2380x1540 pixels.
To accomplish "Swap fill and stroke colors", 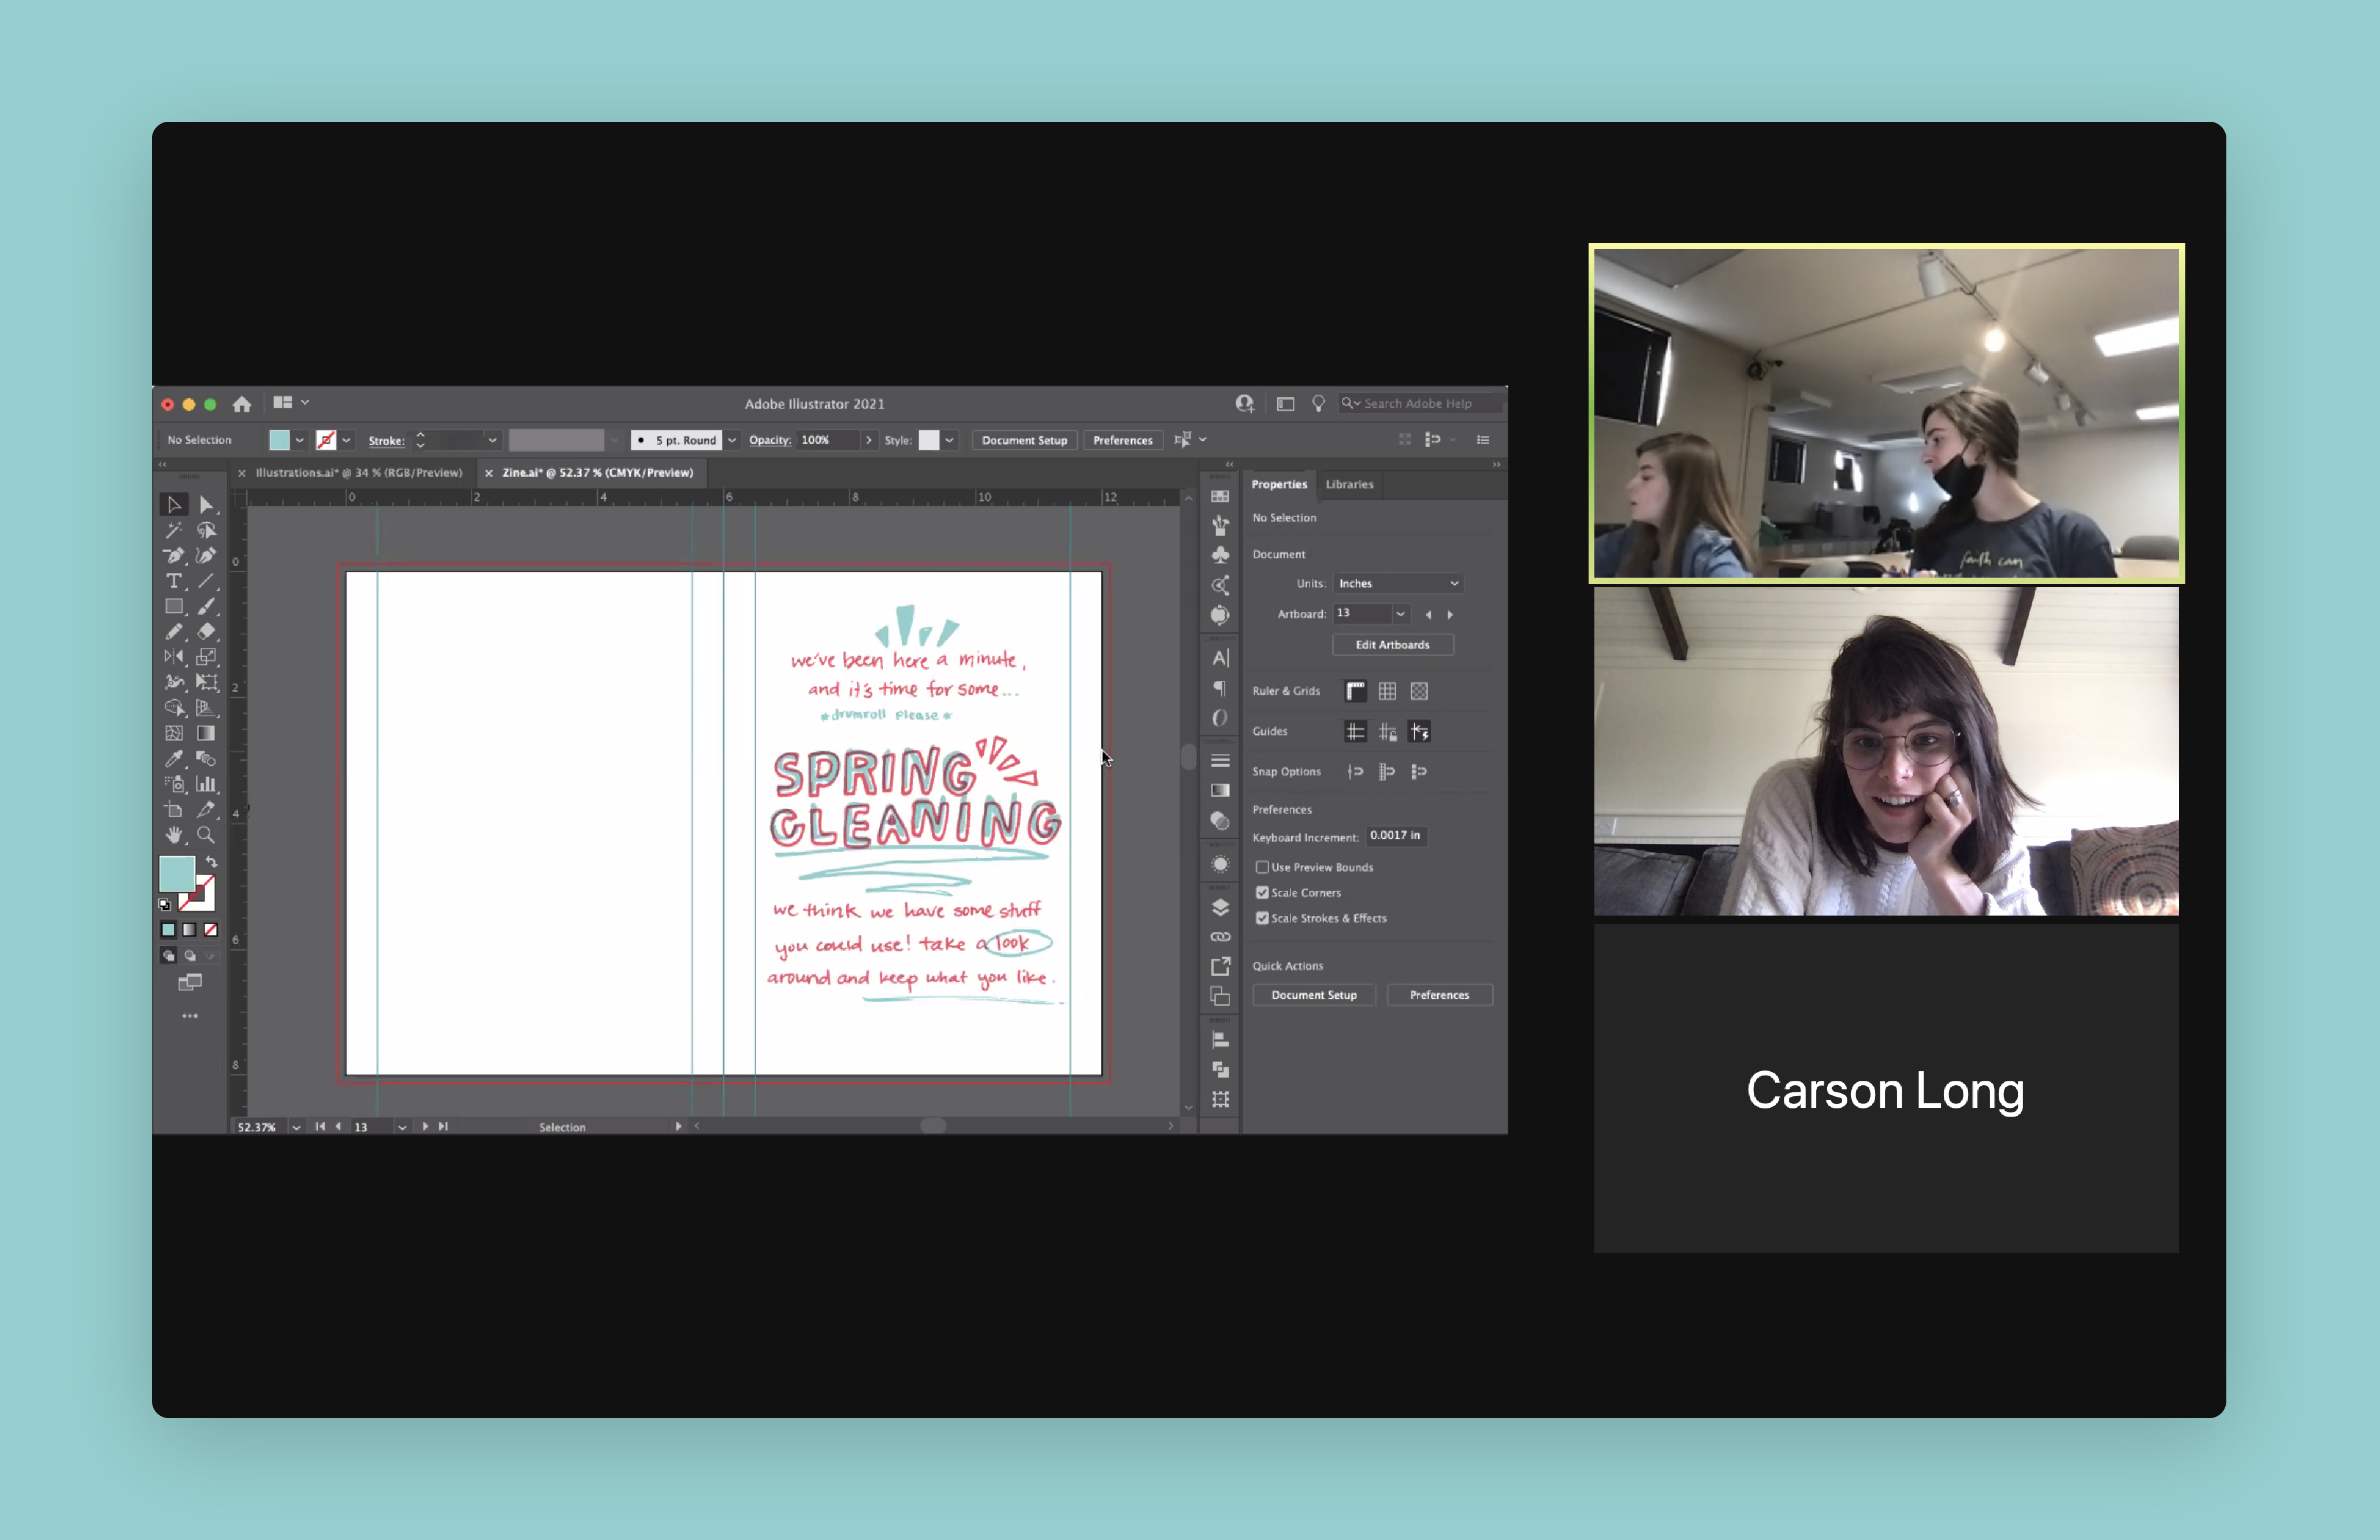I will (211, 861).
